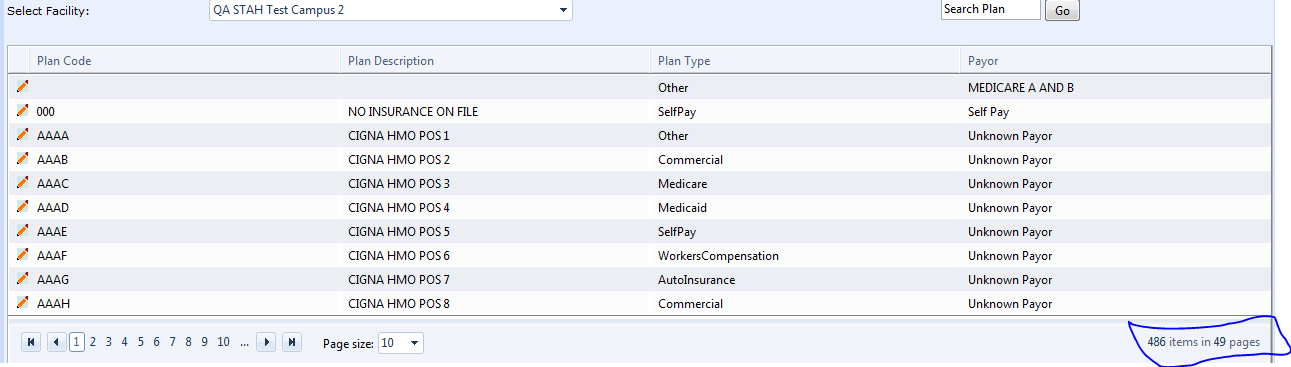
Task: Go to page 6
Action: pyautogui.click(x=157, y=342)
